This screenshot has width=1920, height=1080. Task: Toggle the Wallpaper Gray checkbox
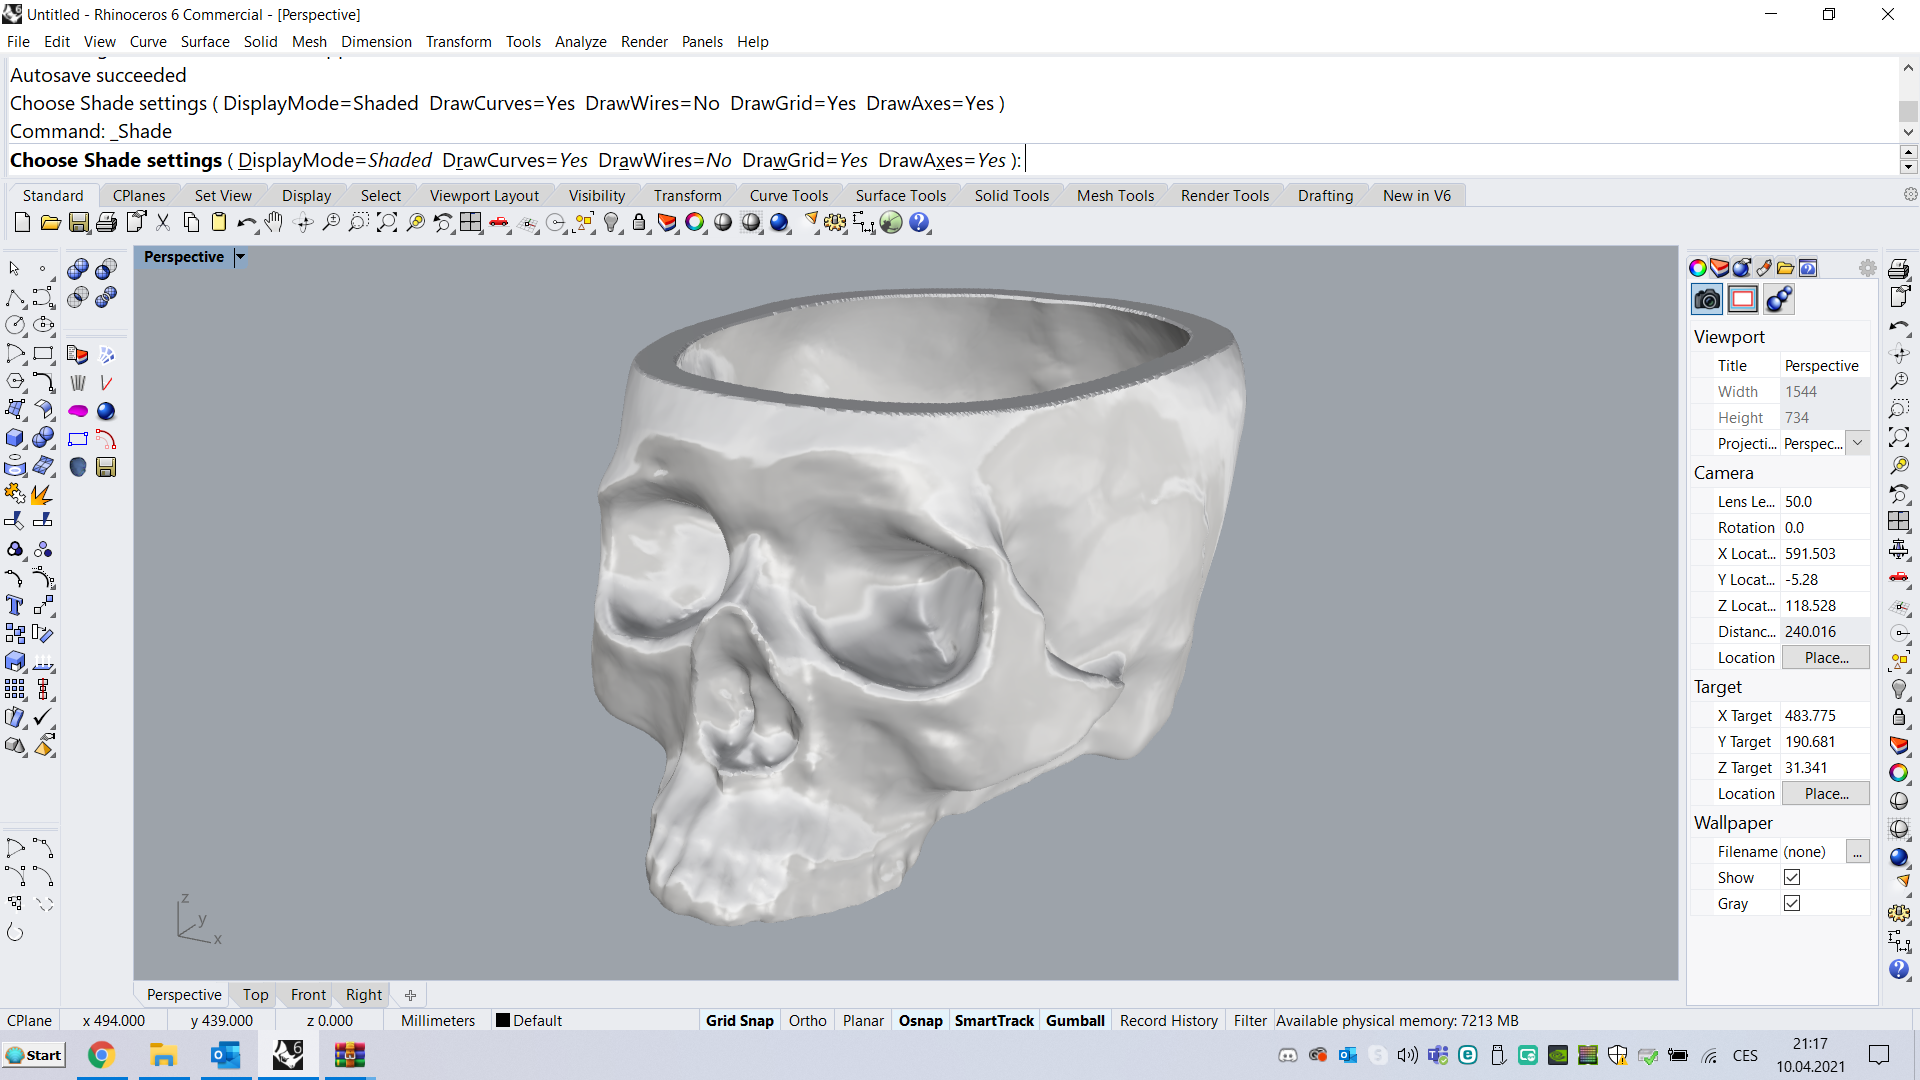click(1792, 903)
